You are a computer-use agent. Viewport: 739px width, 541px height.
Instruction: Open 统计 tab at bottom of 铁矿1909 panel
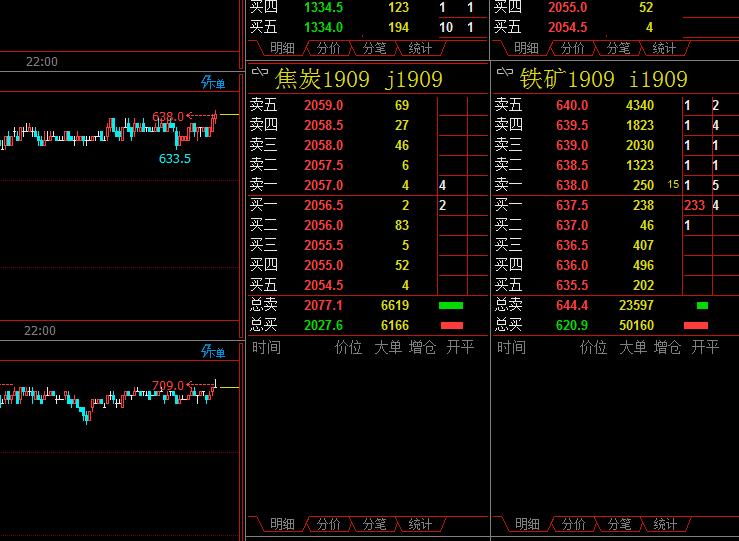pyautogui.click(x=665, y=524)
